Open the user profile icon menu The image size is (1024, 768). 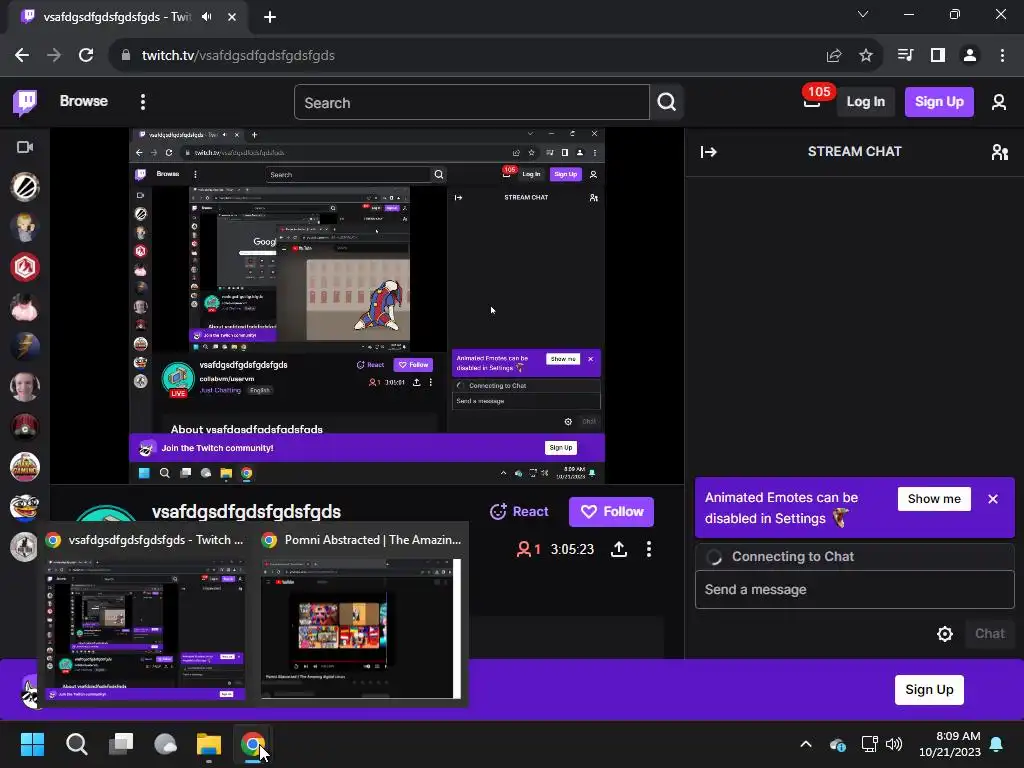(999, 102)
